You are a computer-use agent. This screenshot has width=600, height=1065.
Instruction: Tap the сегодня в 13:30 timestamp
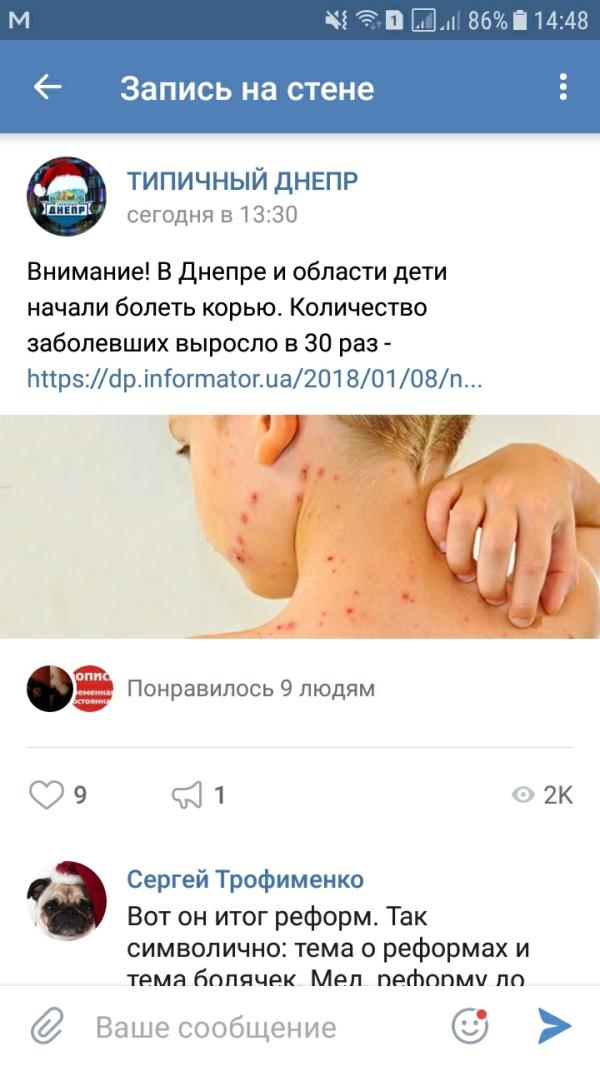(x=212, y=215)
